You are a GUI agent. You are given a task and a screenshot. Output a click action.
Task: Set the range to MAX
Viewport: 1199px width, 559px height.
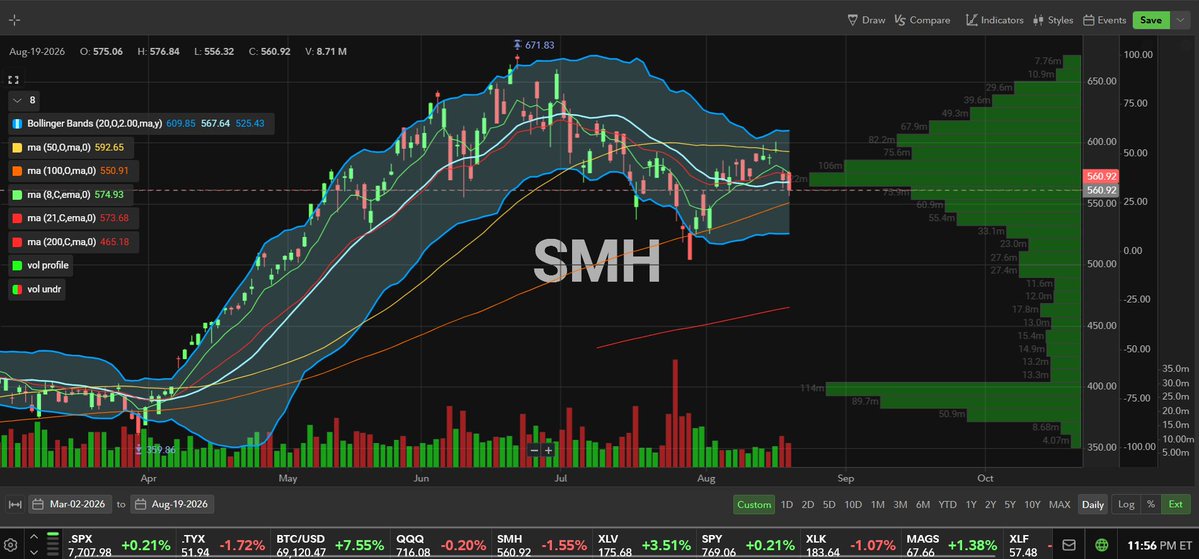(x=1059, y=505)
